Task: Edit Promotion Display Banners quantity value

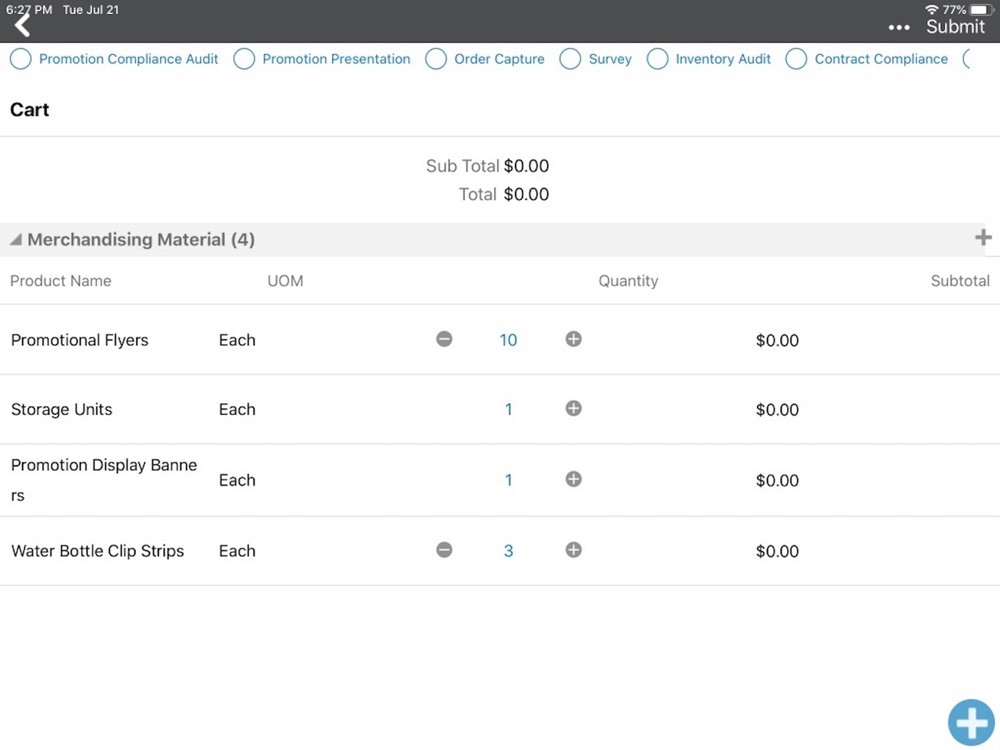Action: (508, 480)
